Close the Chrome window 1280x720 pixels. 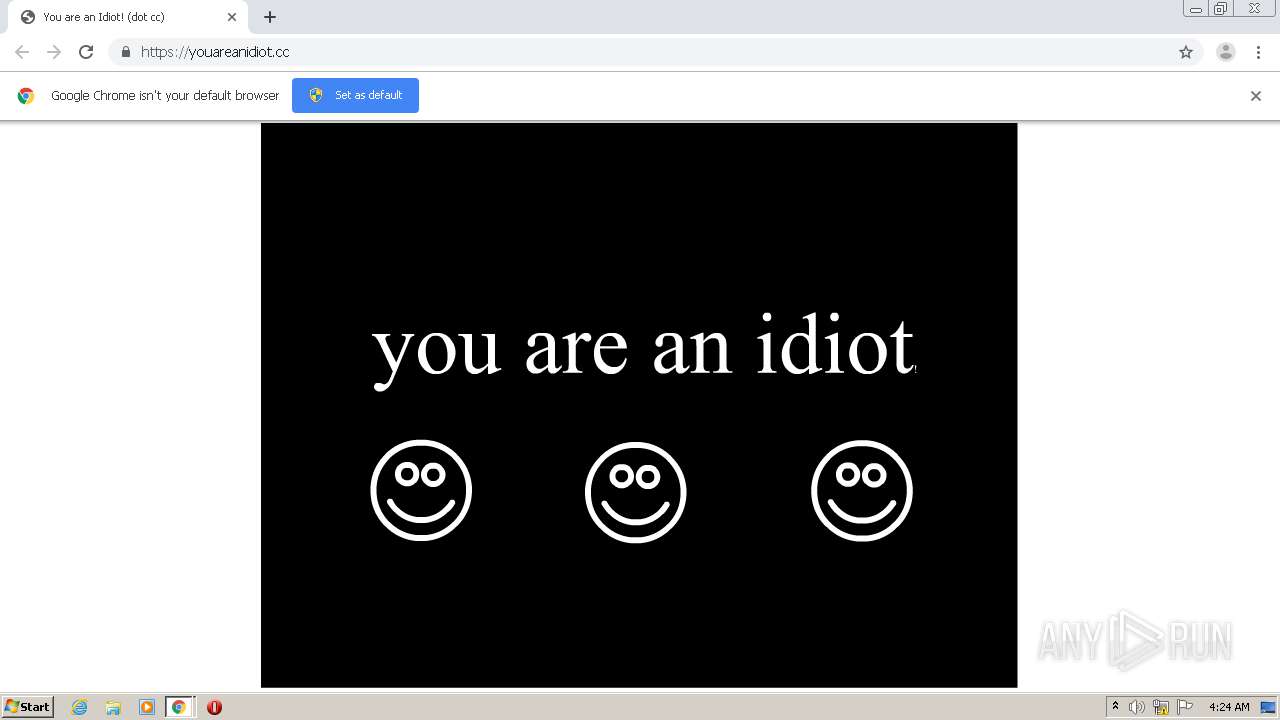[x=1254, y=9]
